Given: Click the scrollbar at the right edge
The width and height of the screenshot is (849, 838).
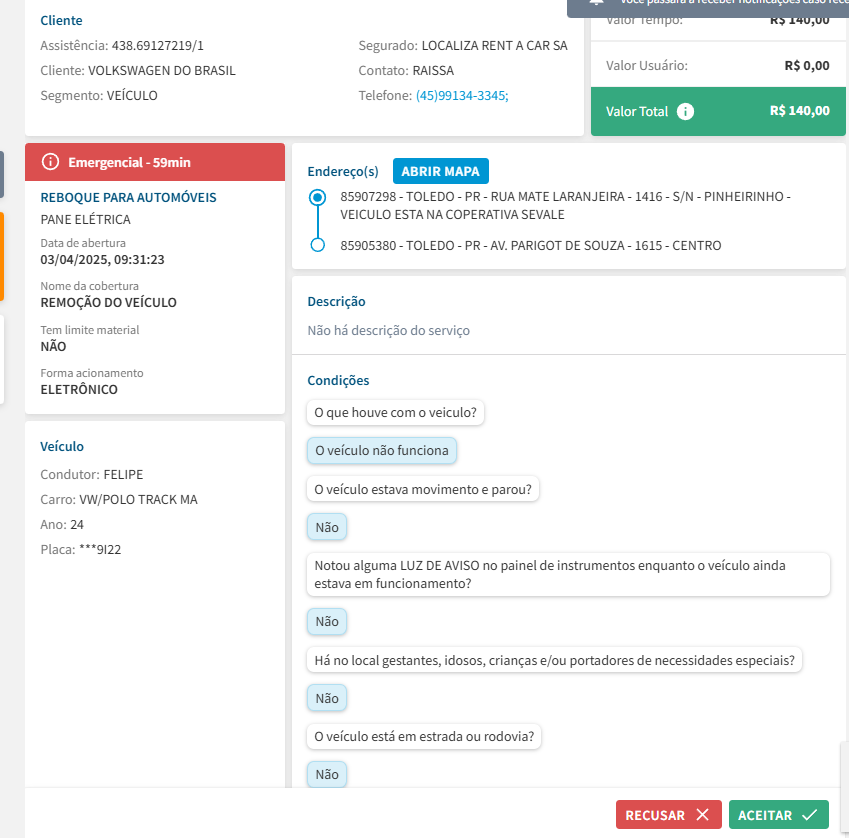Looking at the screenshot, I should (843, 765).
